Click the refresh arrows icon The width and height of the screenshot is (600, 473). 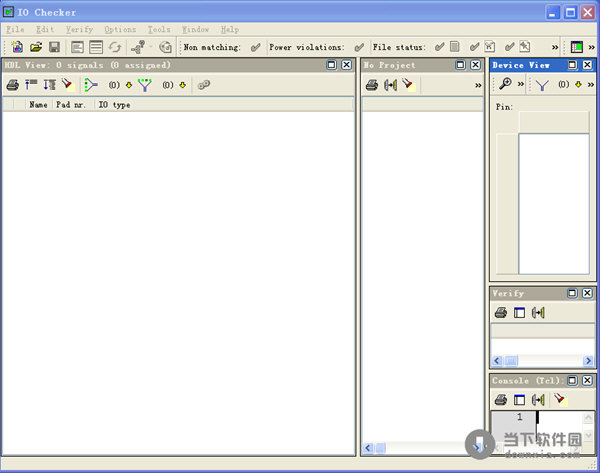115,47
